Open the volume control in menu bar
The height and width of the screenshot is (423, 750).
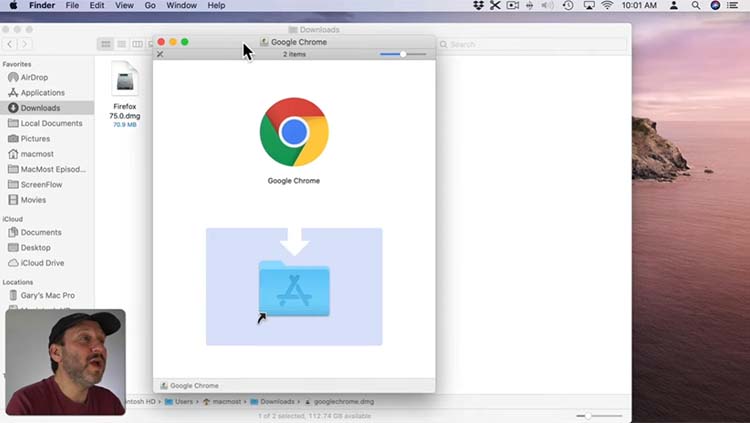[x=547, y=5]
